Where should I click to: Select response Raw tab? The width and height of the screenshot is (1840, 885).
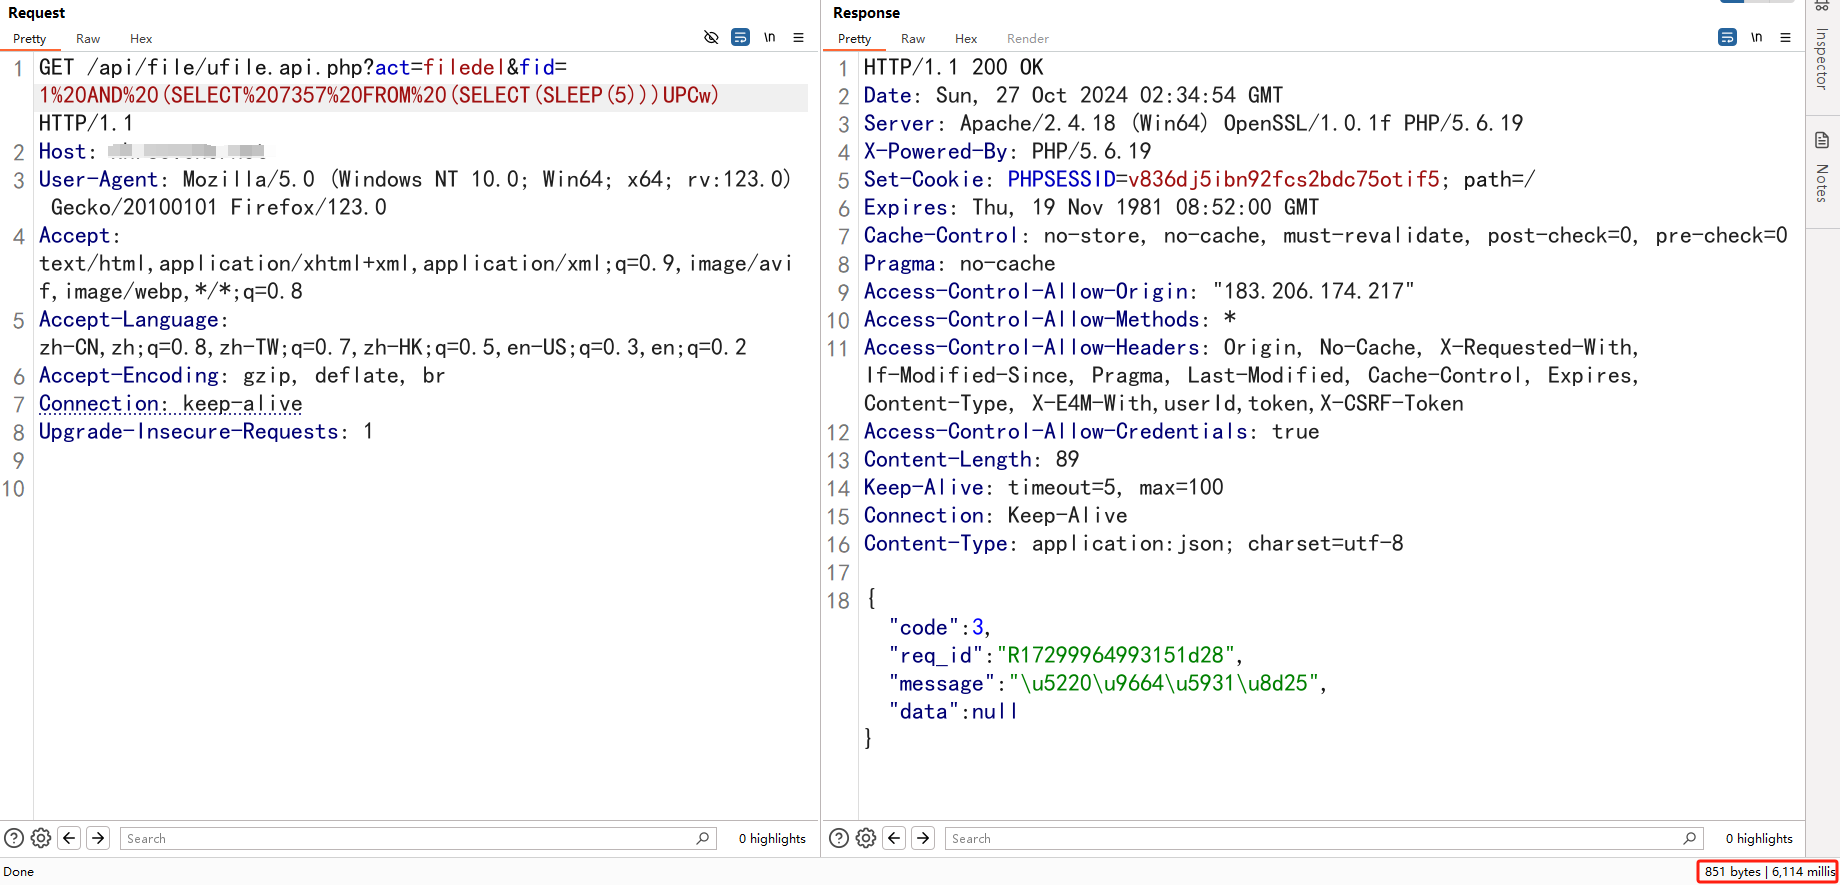coord(913,39)
